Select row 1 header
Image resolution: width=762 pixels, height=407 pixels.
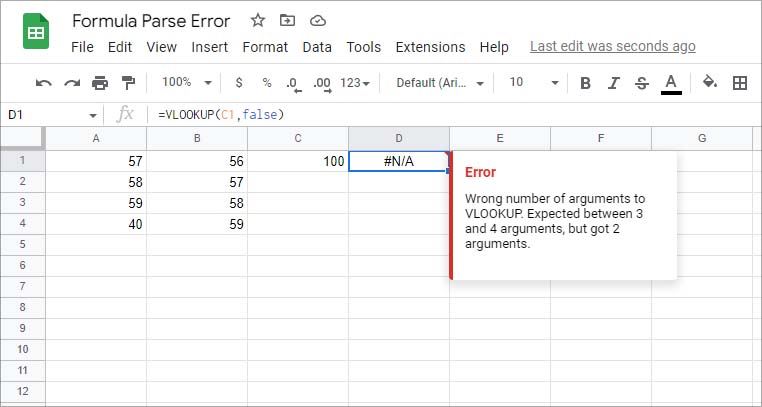[23, 161]
